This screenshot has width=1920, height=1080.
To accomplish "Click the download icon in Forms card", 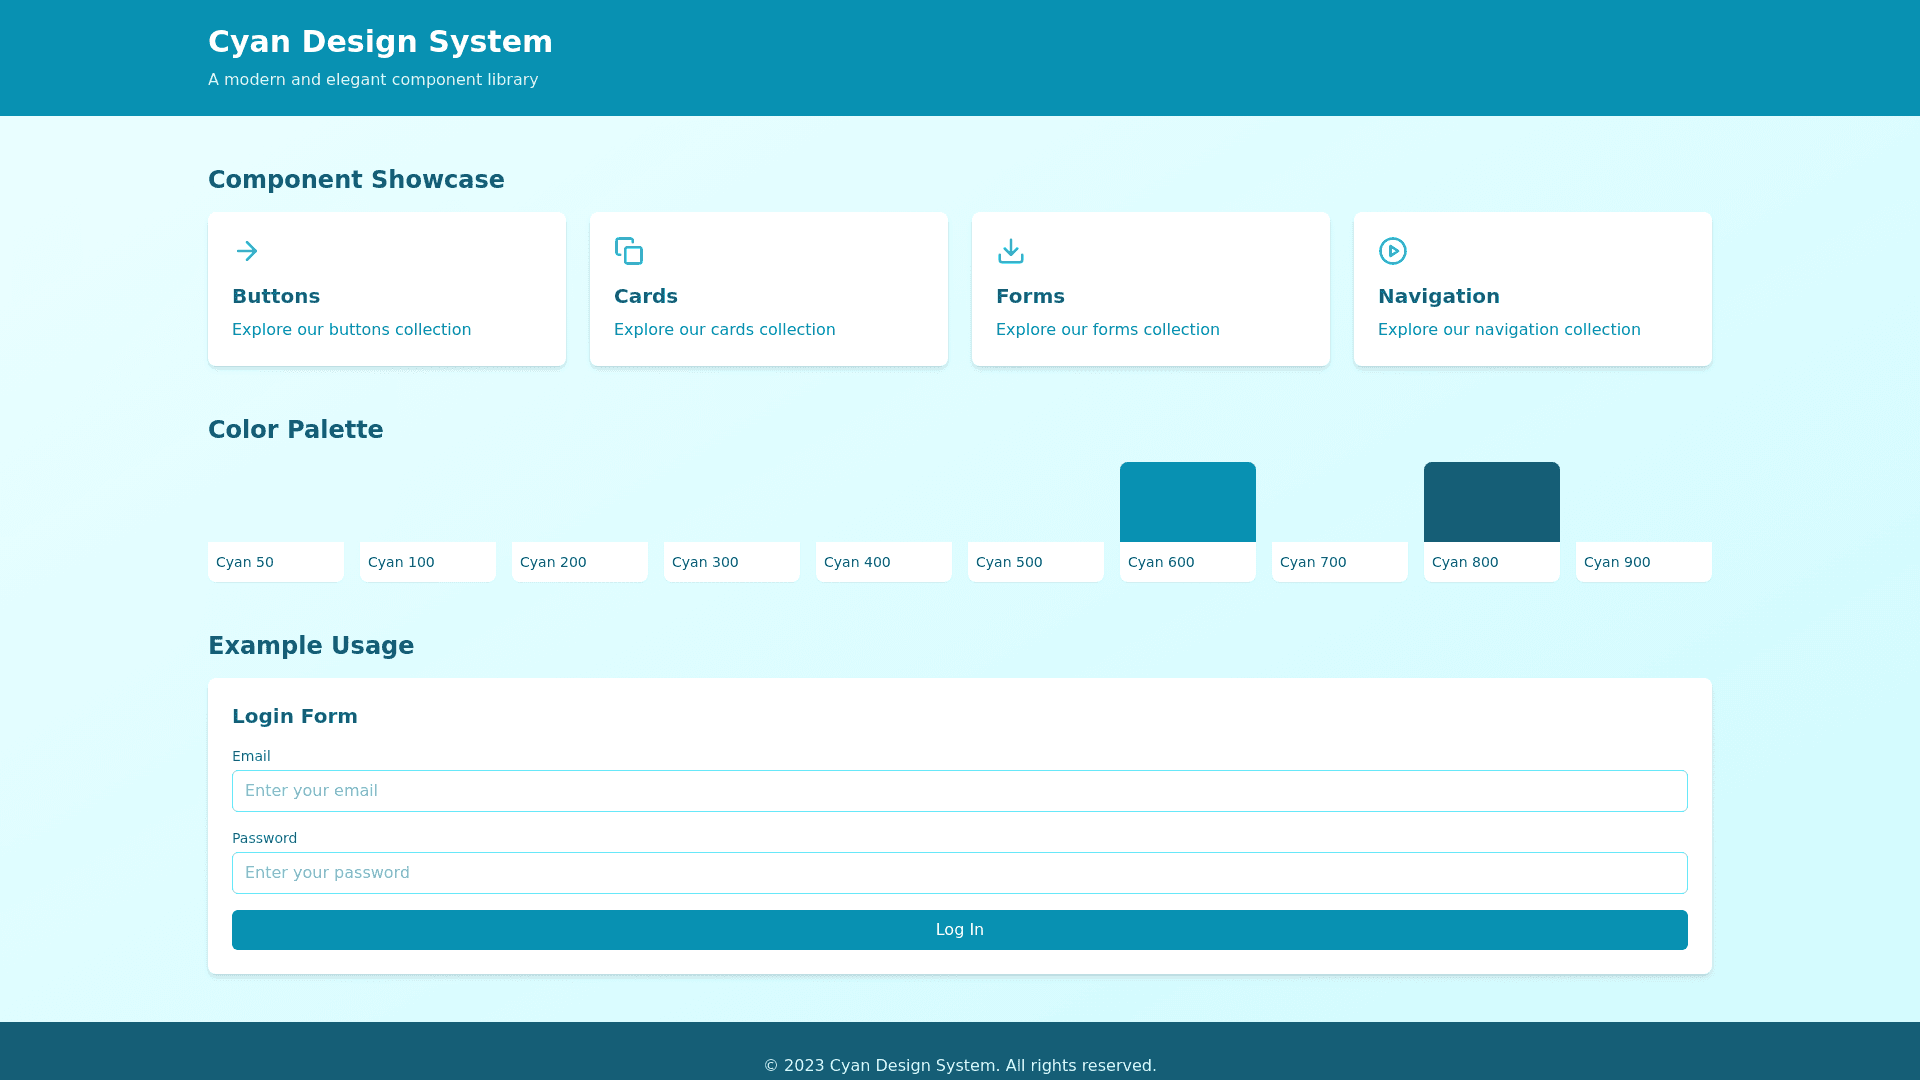I will (x=1011, y=251).
